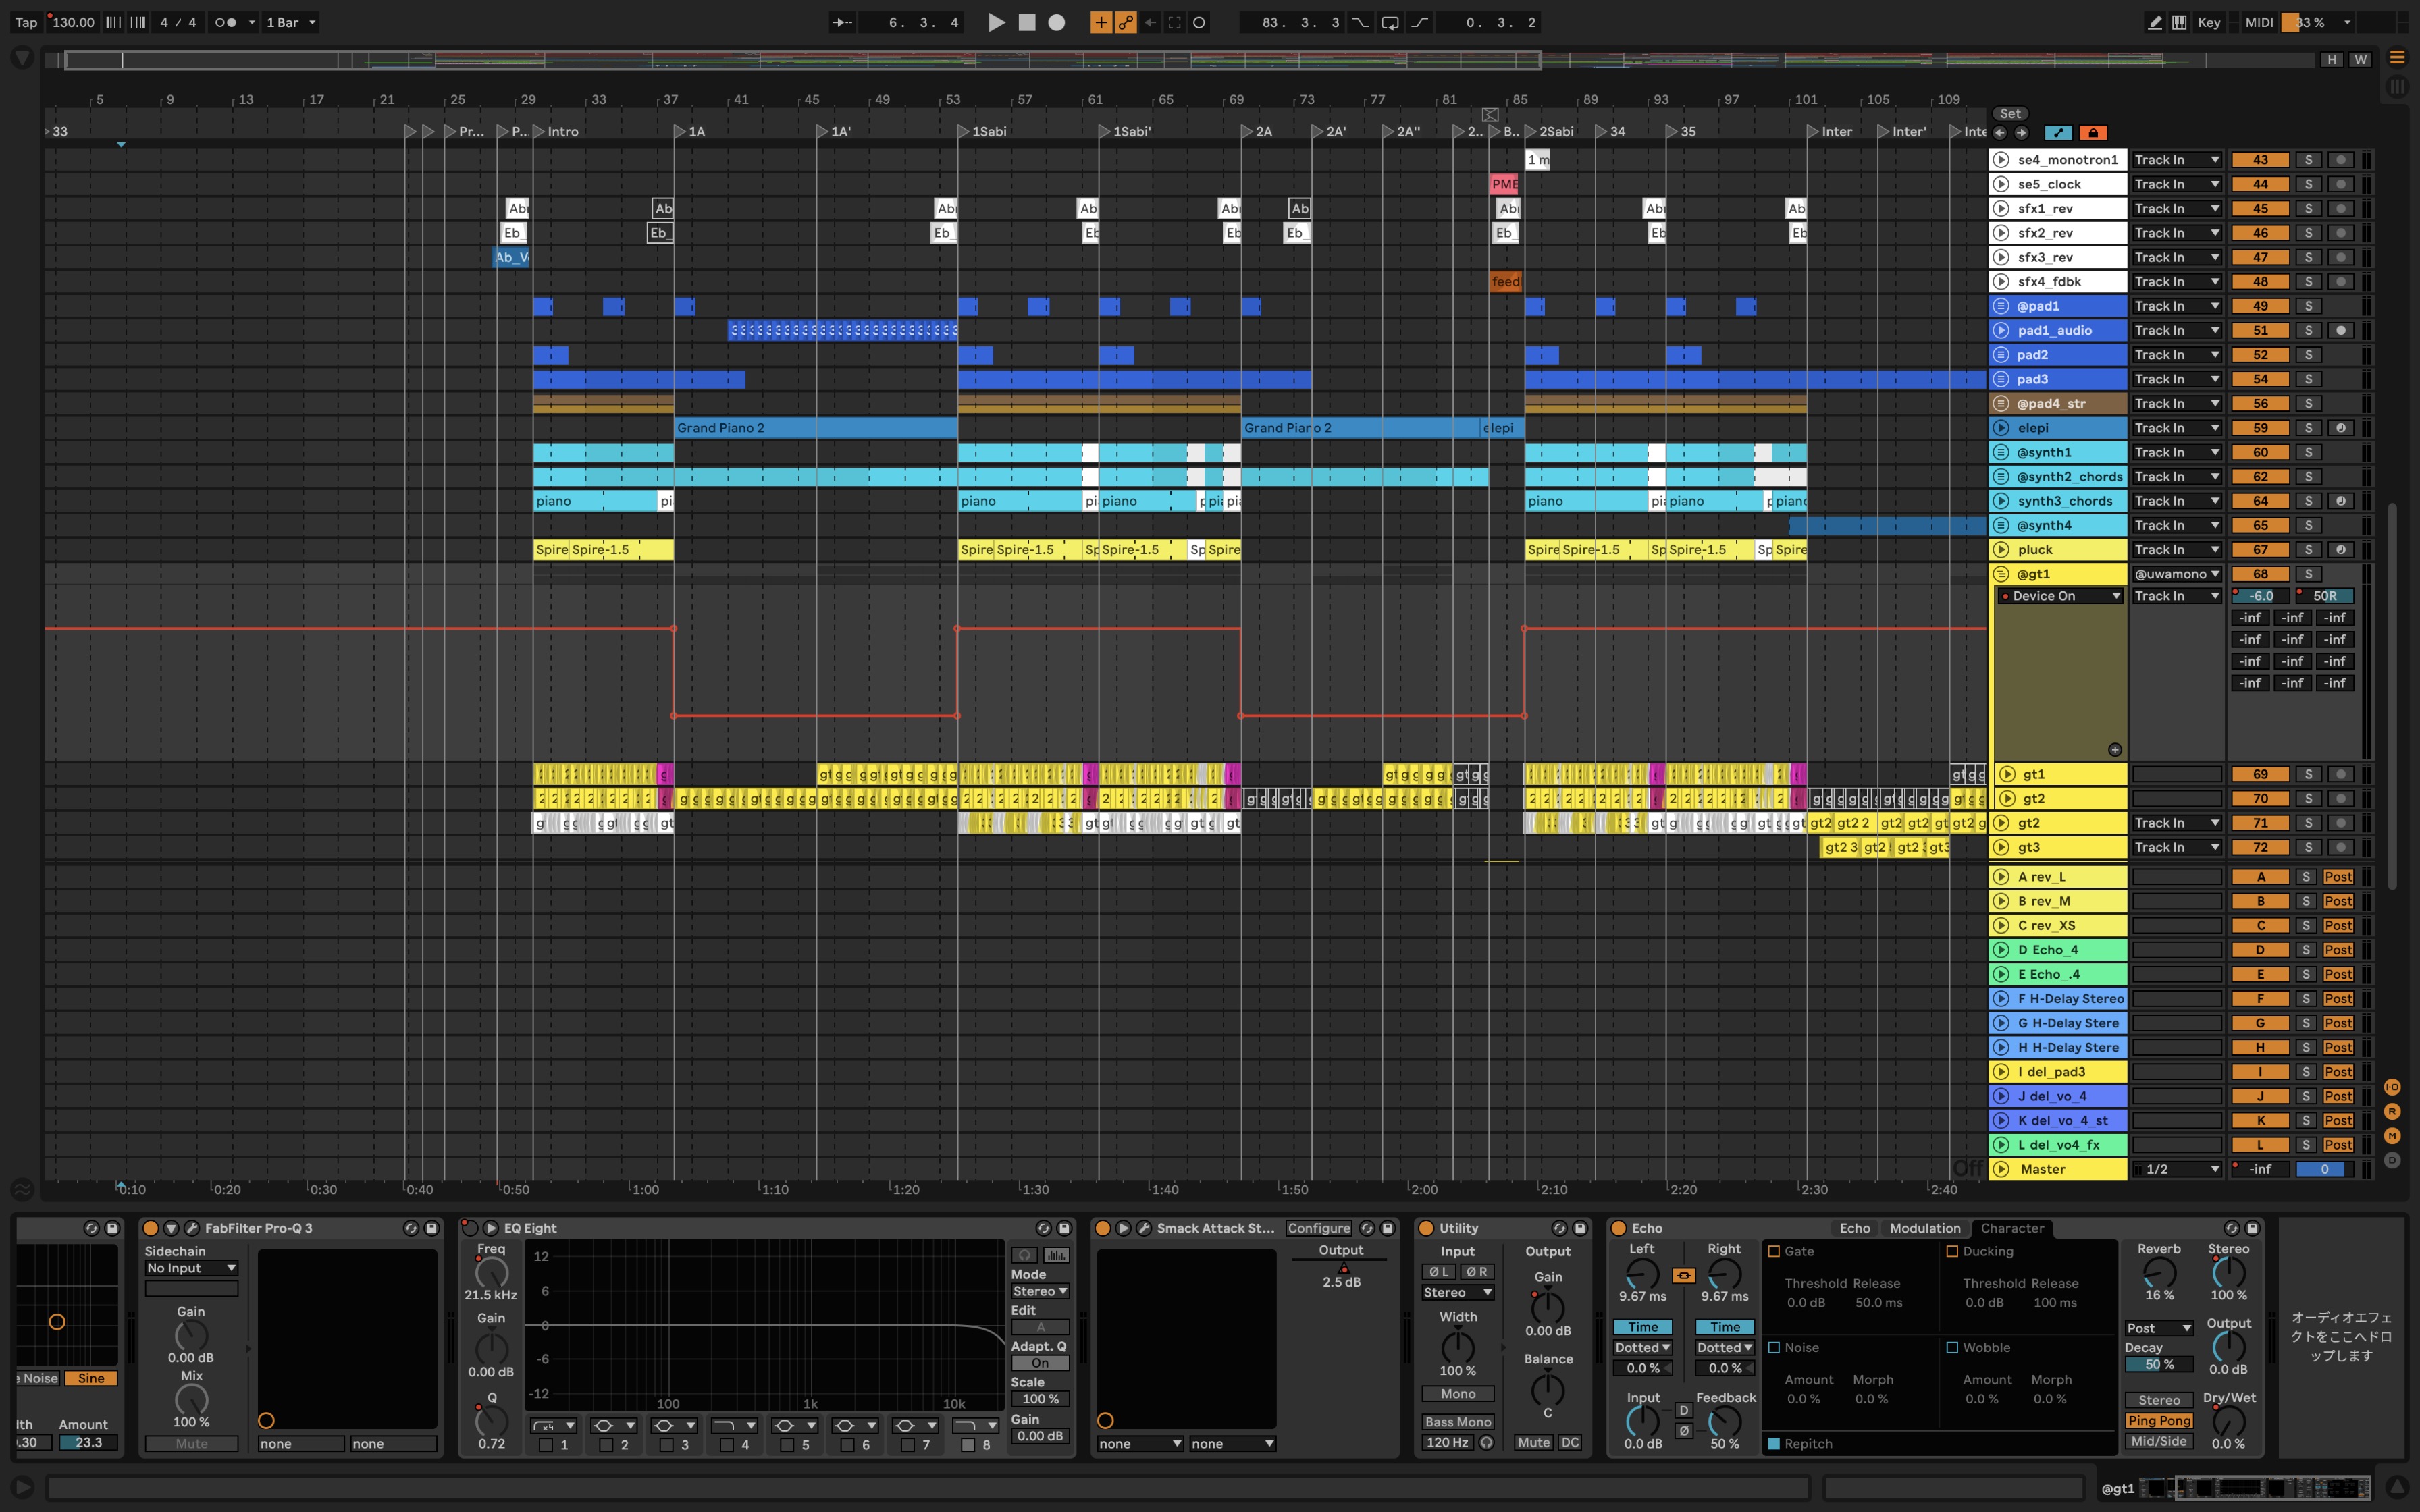Disable EQ Eight filter band 8 checkbox
This screenshot has width=2420, height=1512.
pyautogui.click(x=968, y=1445)
